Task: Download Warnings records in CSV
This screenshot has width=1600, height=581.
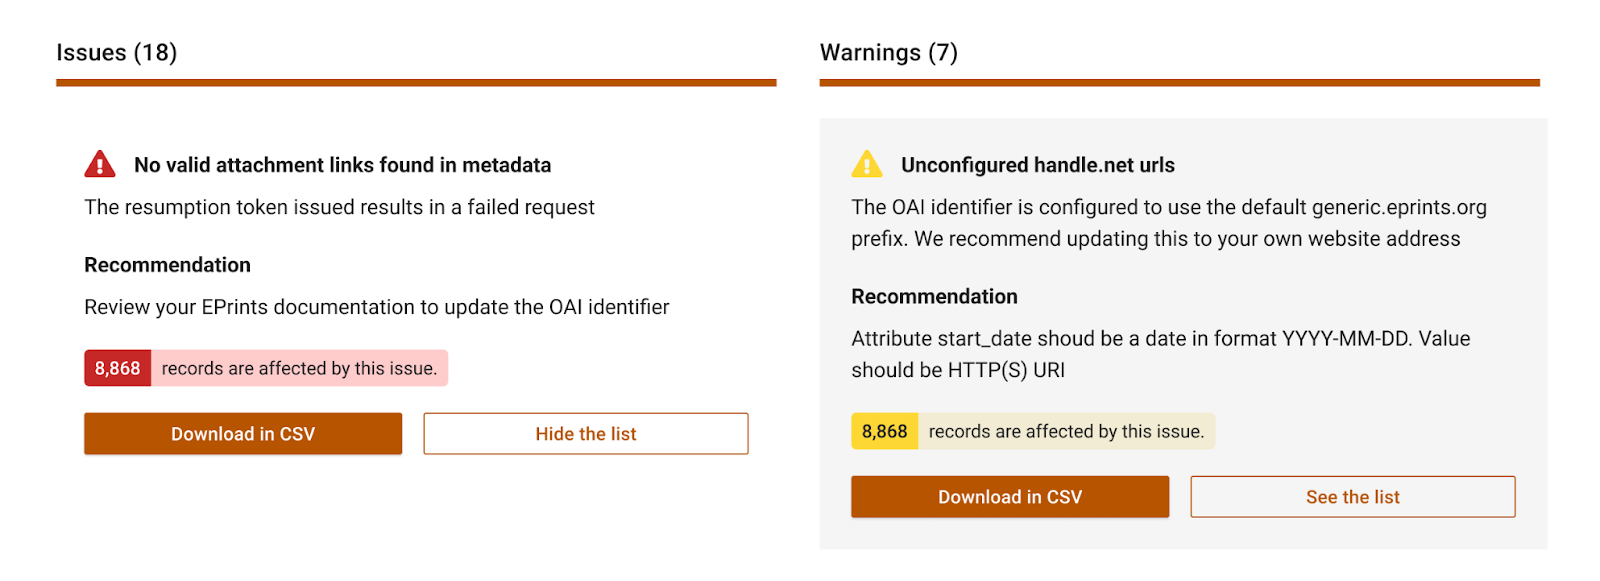Action: pyautogui.click(x=1010, y=497)
